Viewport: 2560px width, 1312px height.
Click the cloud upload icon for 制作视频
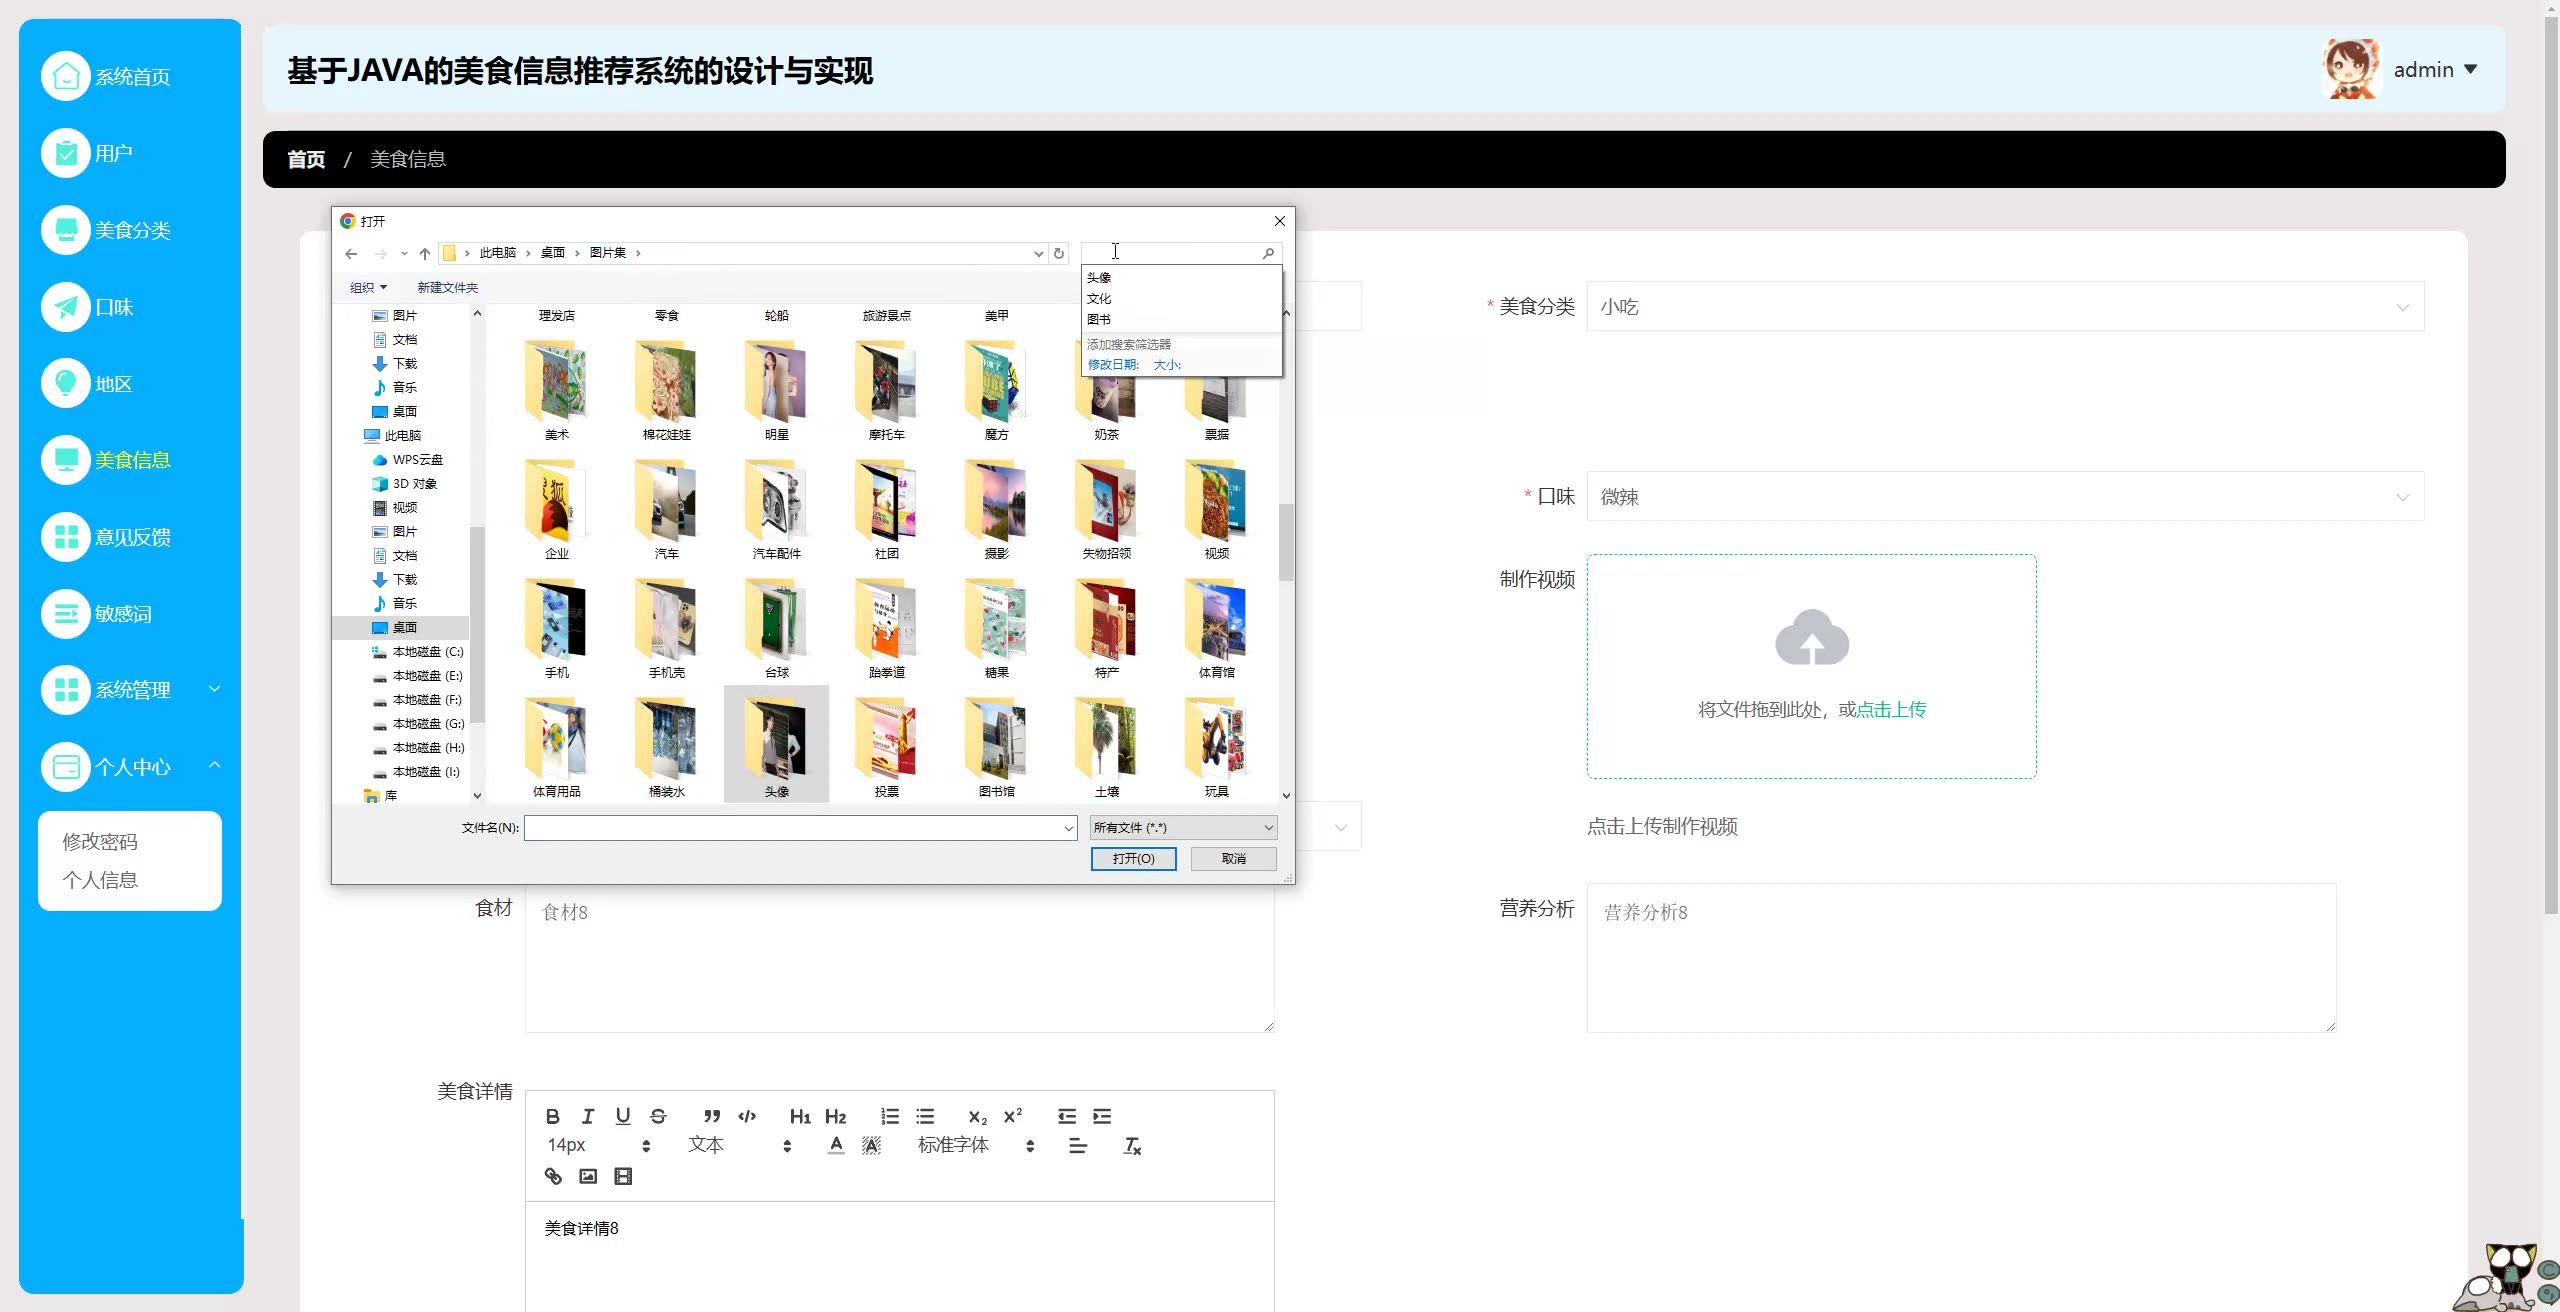click(1811, 638)
